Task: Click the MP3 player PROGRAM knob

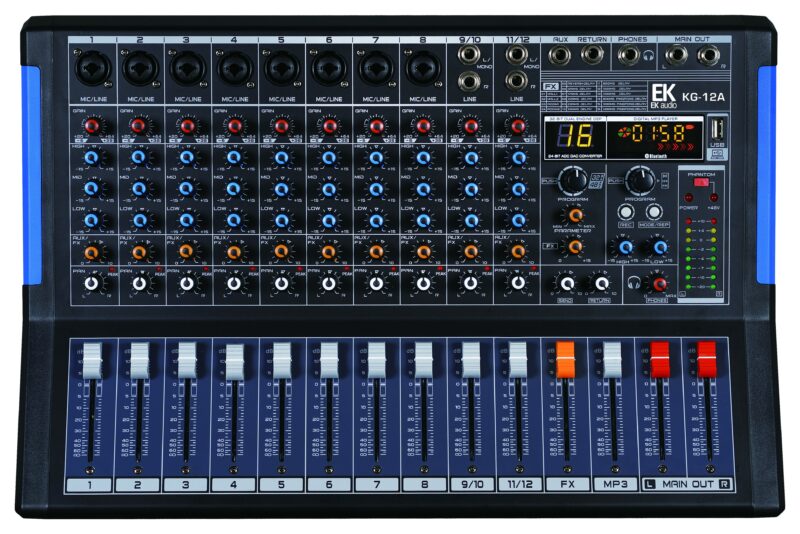Action: coord(640,181)
